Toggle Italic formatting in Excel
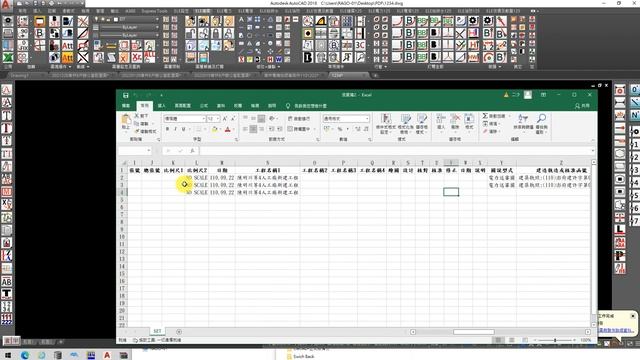 coord(176,129)
